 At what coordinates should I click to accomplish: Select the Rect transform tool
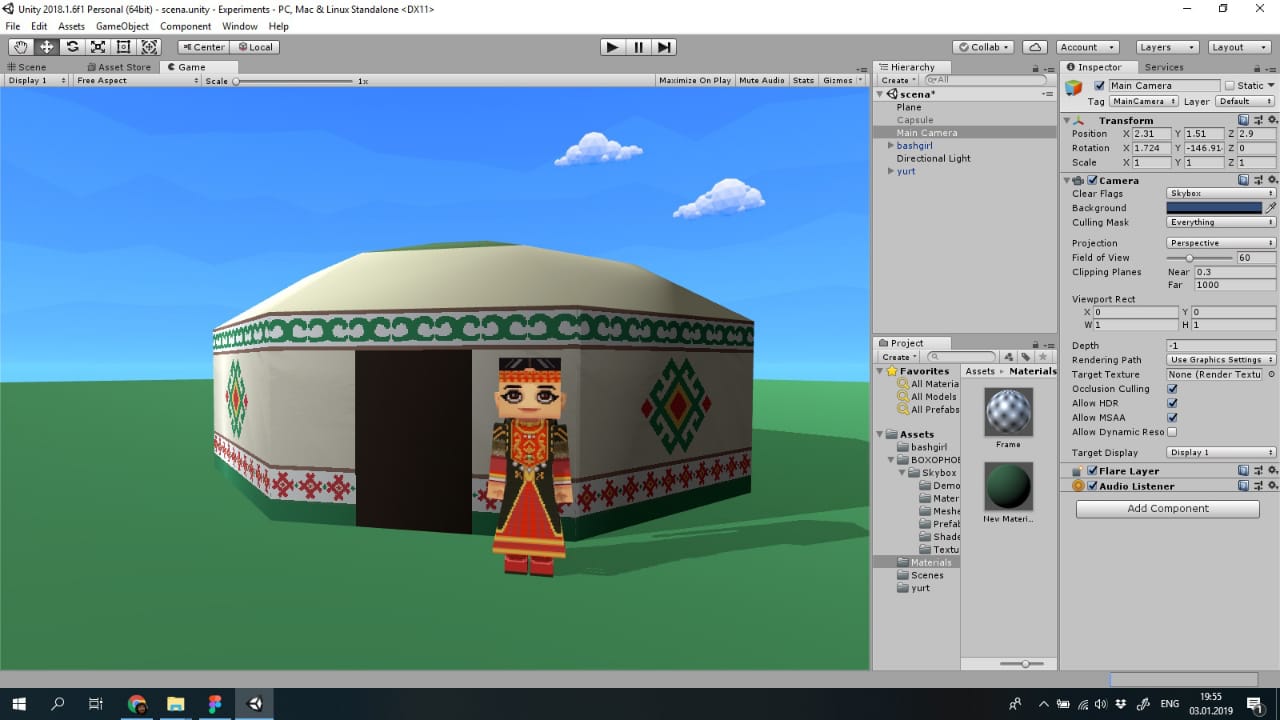(x=124, y=47)
